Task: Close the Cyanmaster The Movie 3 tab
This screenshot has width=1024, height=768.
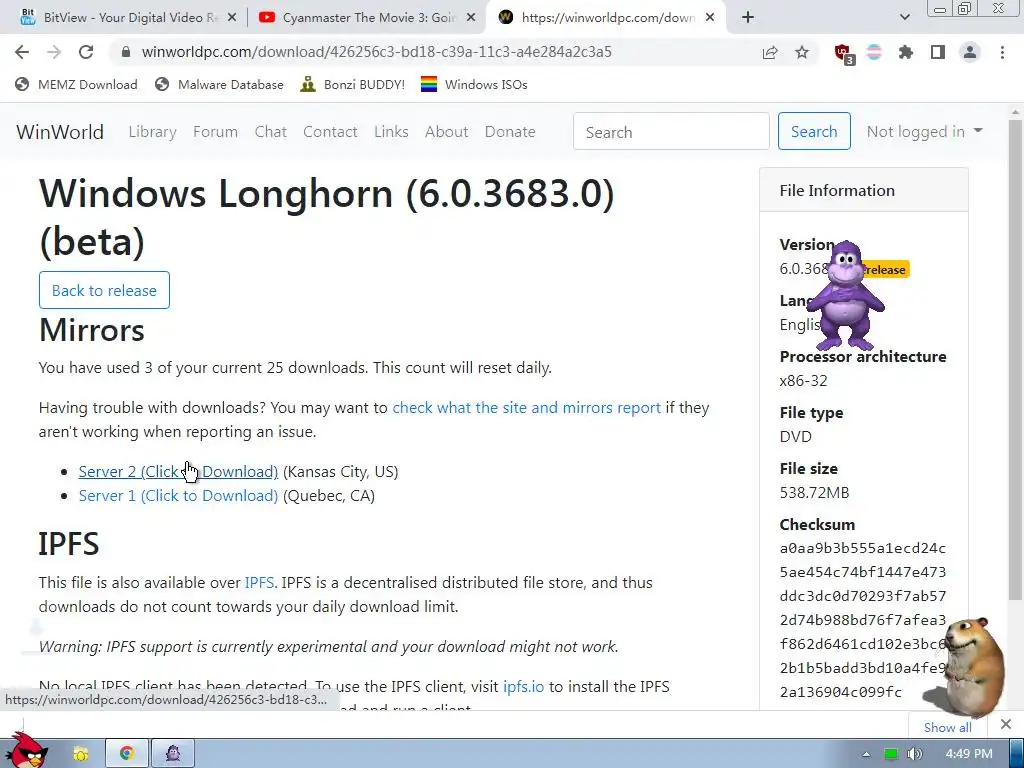Action: (x=471, y=18)
